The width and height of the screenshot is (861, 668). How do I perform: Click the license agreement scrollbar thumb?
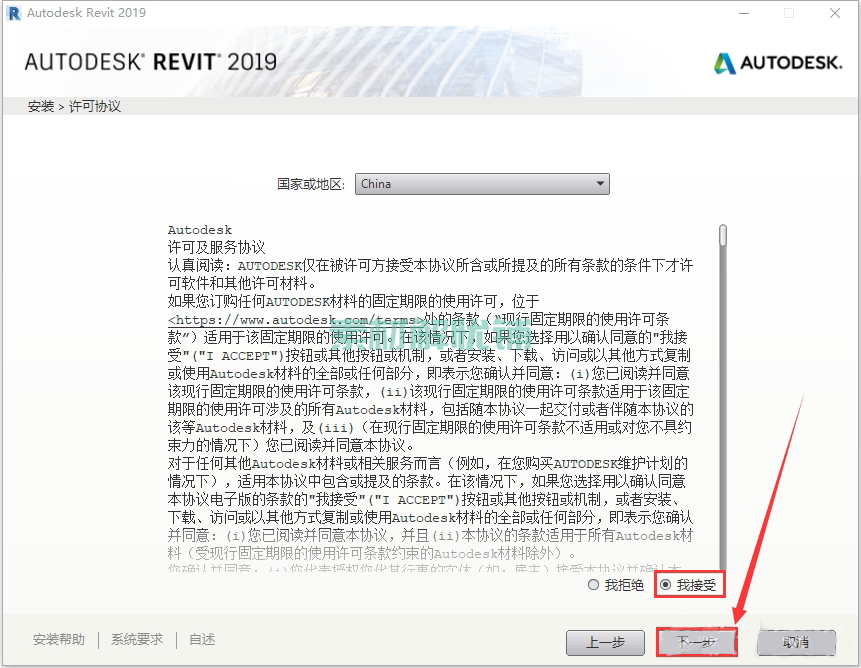coord(723,235)
